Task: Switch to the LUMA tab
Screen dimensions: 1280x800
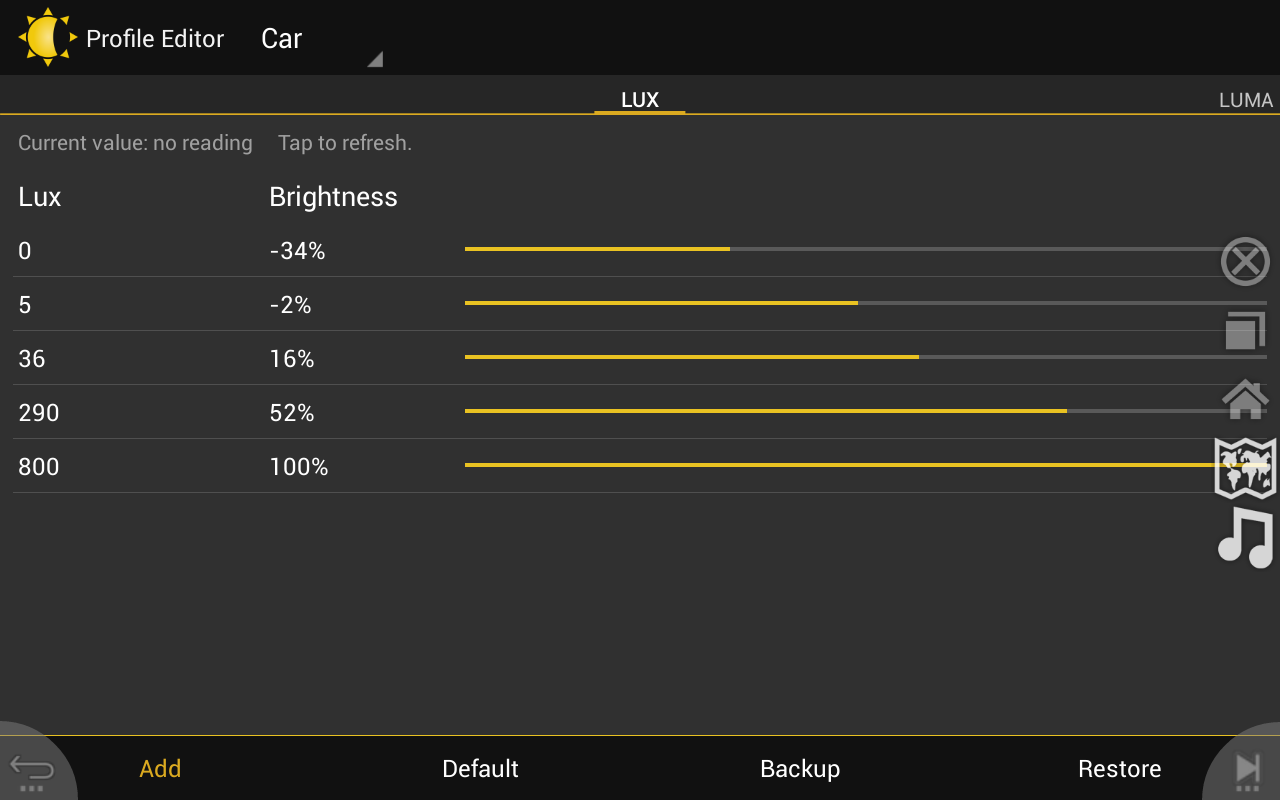Action: tap(1245, 100)
